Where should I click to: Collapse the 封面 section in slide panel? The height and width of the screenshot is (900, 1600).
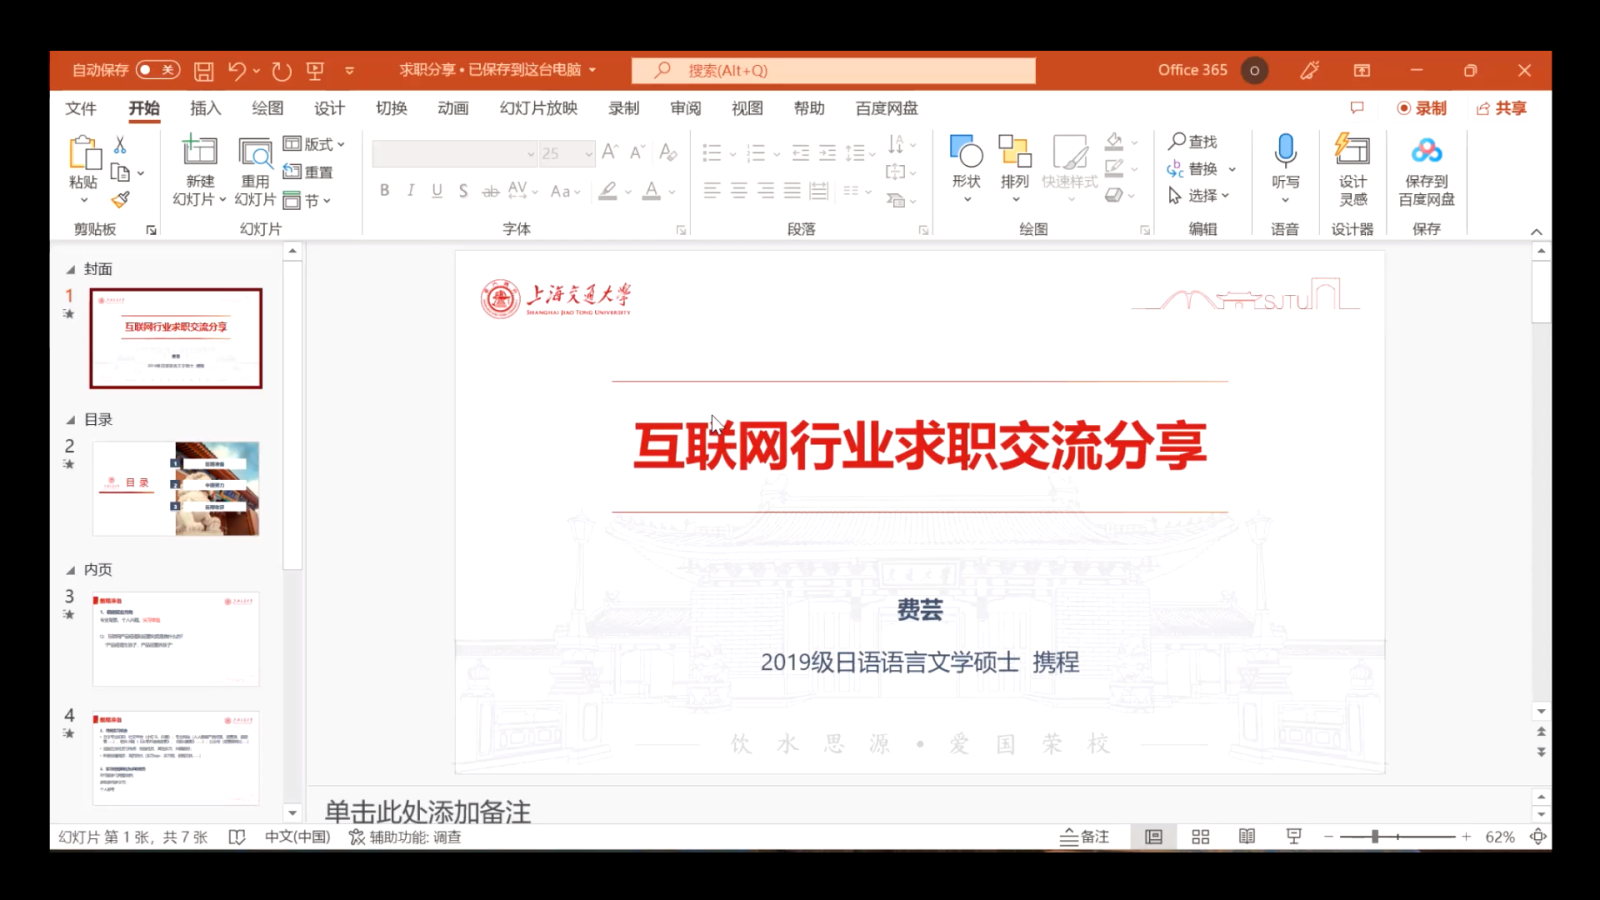pos(71,270)
